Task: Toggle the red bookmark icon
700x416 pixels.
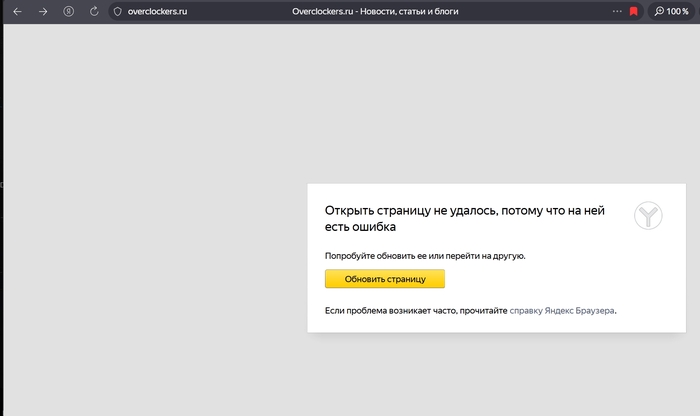Action: [633, 11]
